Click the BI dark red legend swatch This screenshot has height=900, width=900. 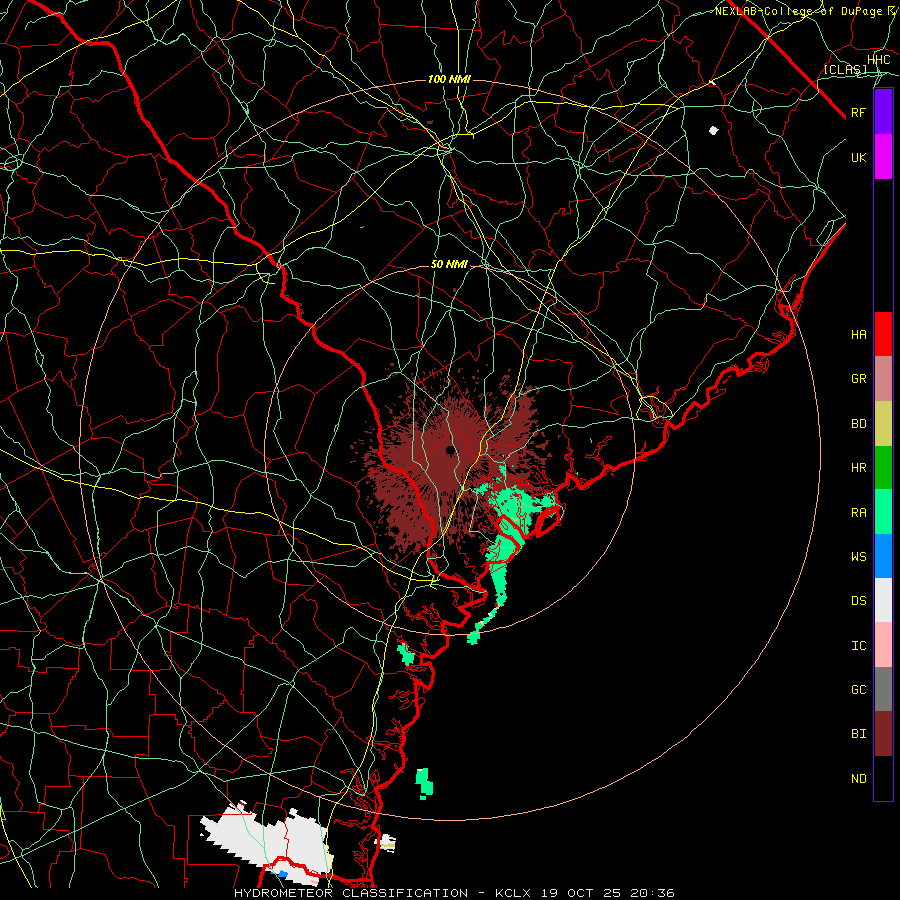[883, 734]
